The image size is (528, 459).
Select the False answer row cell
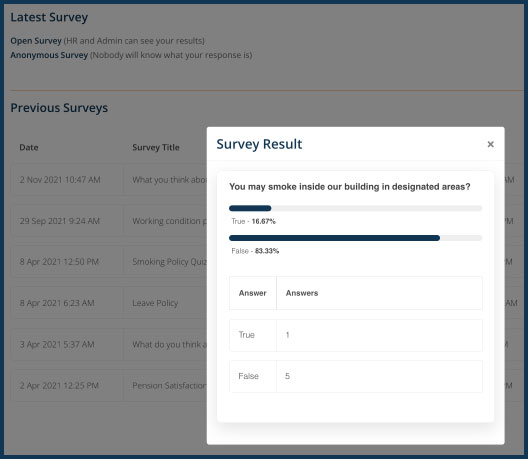(253, 376)
